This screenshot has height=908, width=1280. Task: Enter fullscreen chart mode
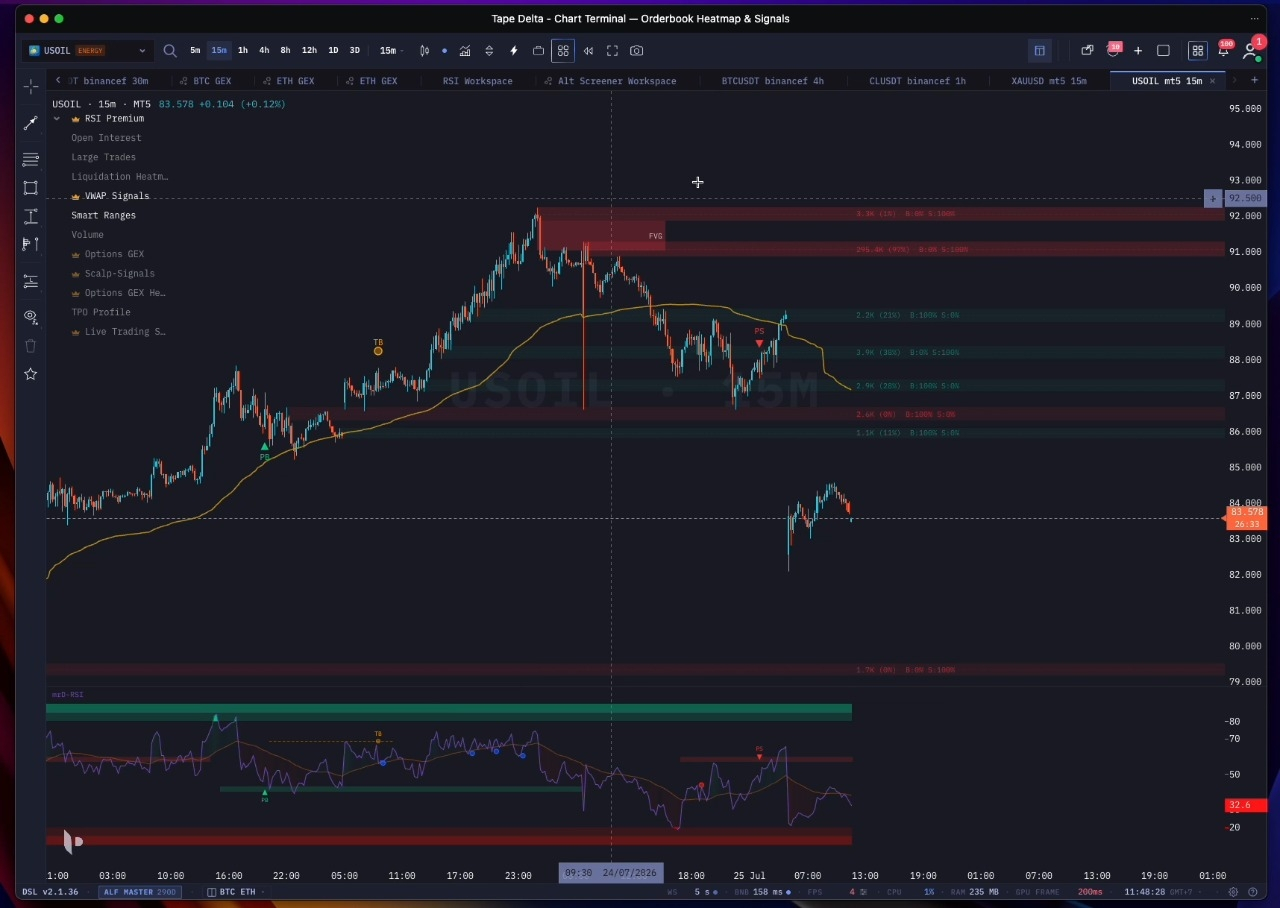tap(612, 51)
